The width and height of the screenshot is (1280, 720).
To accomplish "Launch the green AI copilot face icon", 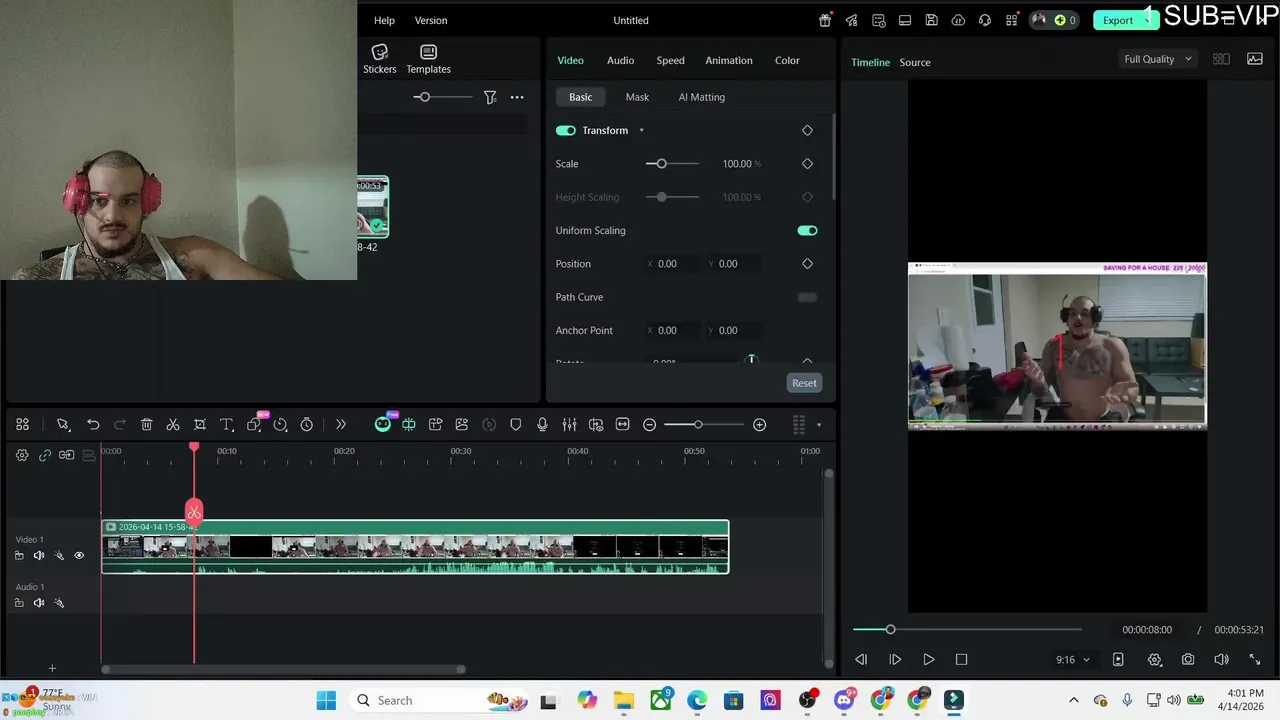I will click(383, 425).
